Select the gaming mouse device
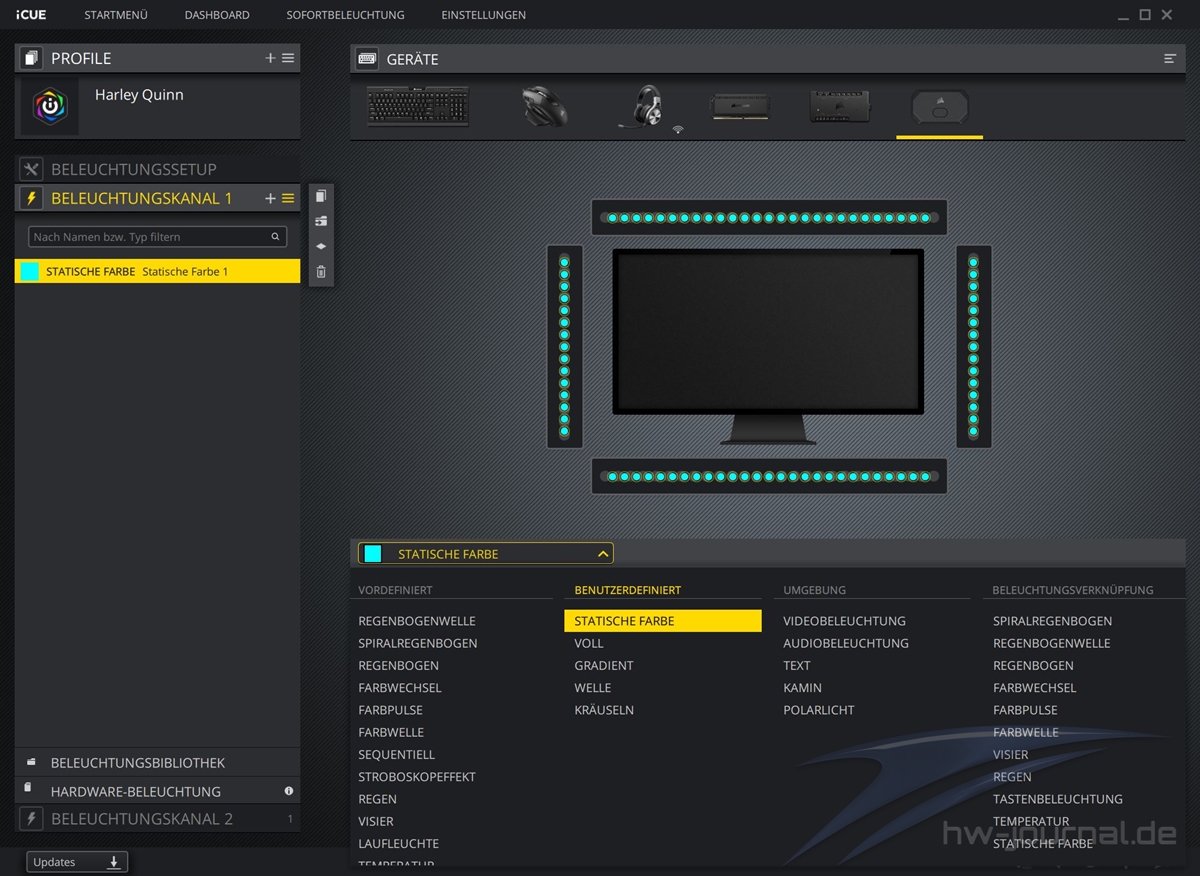 pos(544,105)
